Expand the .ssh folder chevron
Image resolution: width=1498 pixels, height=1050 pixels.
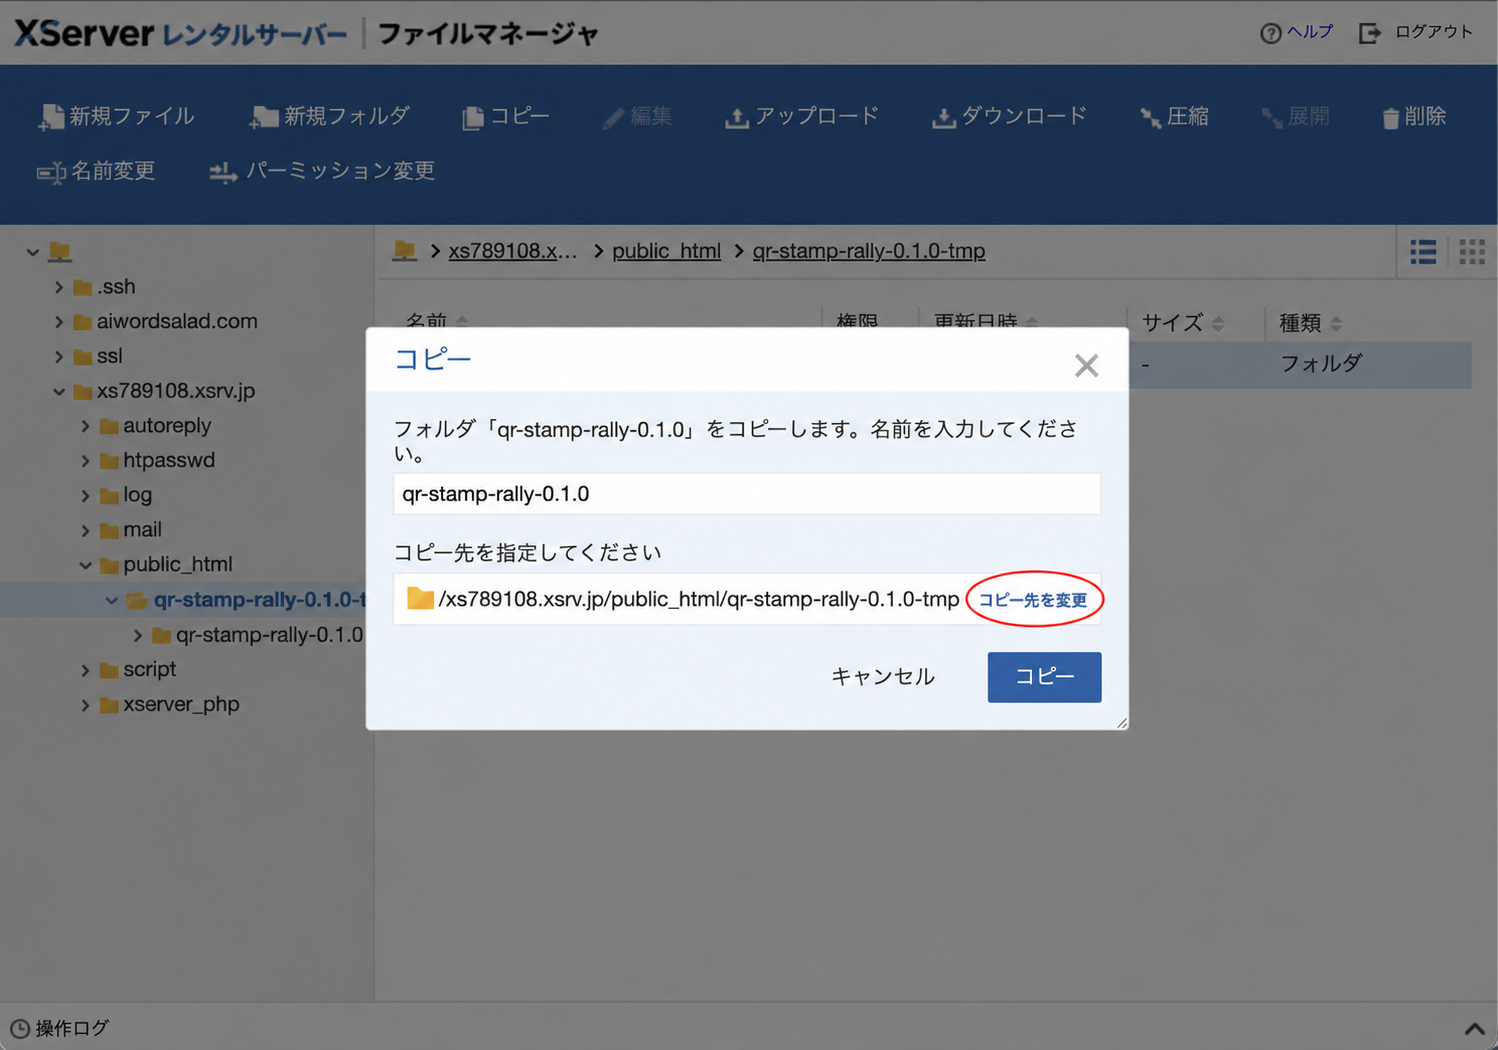59,287
